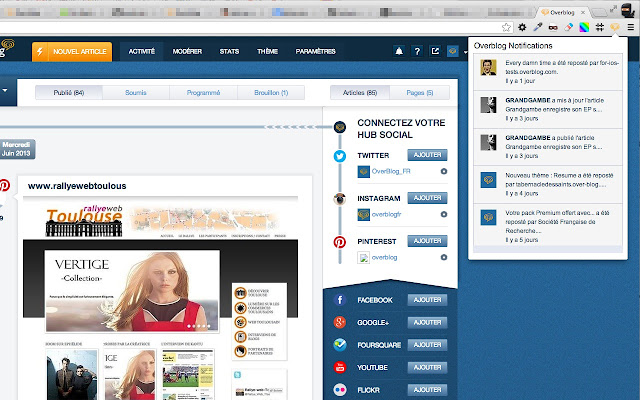Click the Instagram camera icon
Viewport: 640px width, 400px height.
click(x=340, y=199)
